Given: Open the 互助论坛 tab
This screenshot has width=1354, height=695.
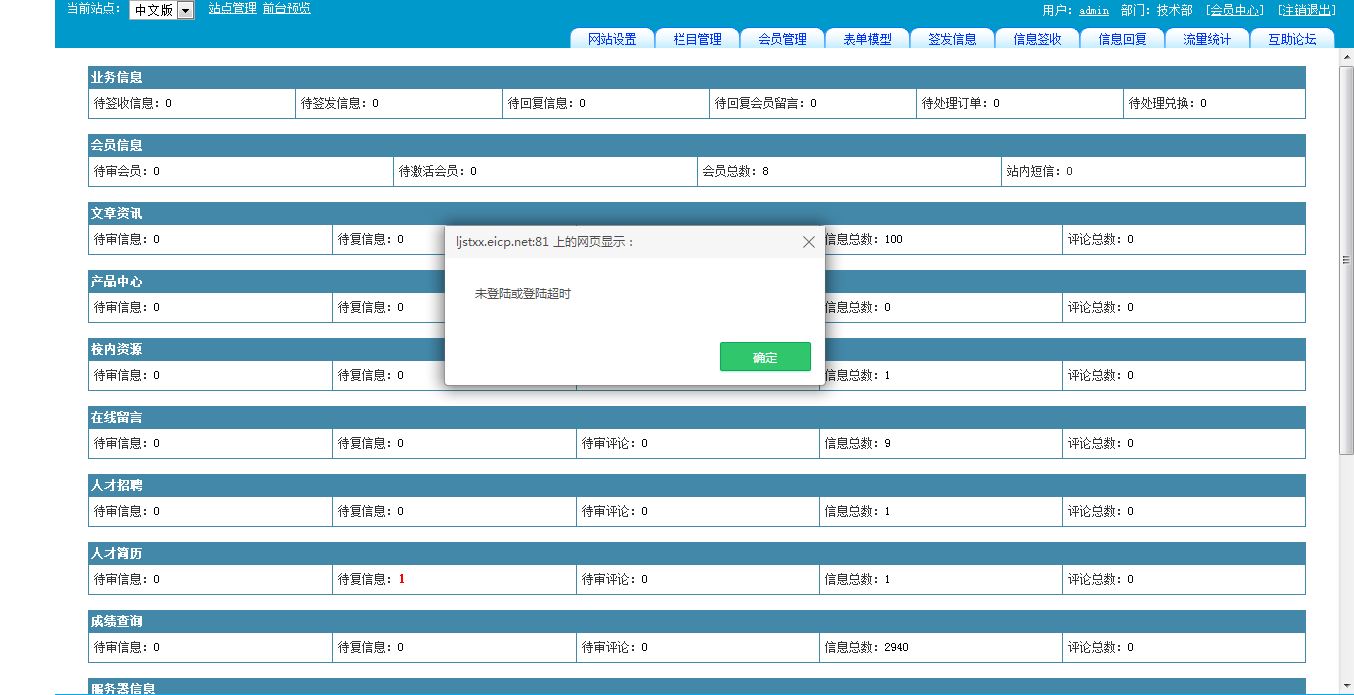Looking at the screenshot, I should [1292, 39].
